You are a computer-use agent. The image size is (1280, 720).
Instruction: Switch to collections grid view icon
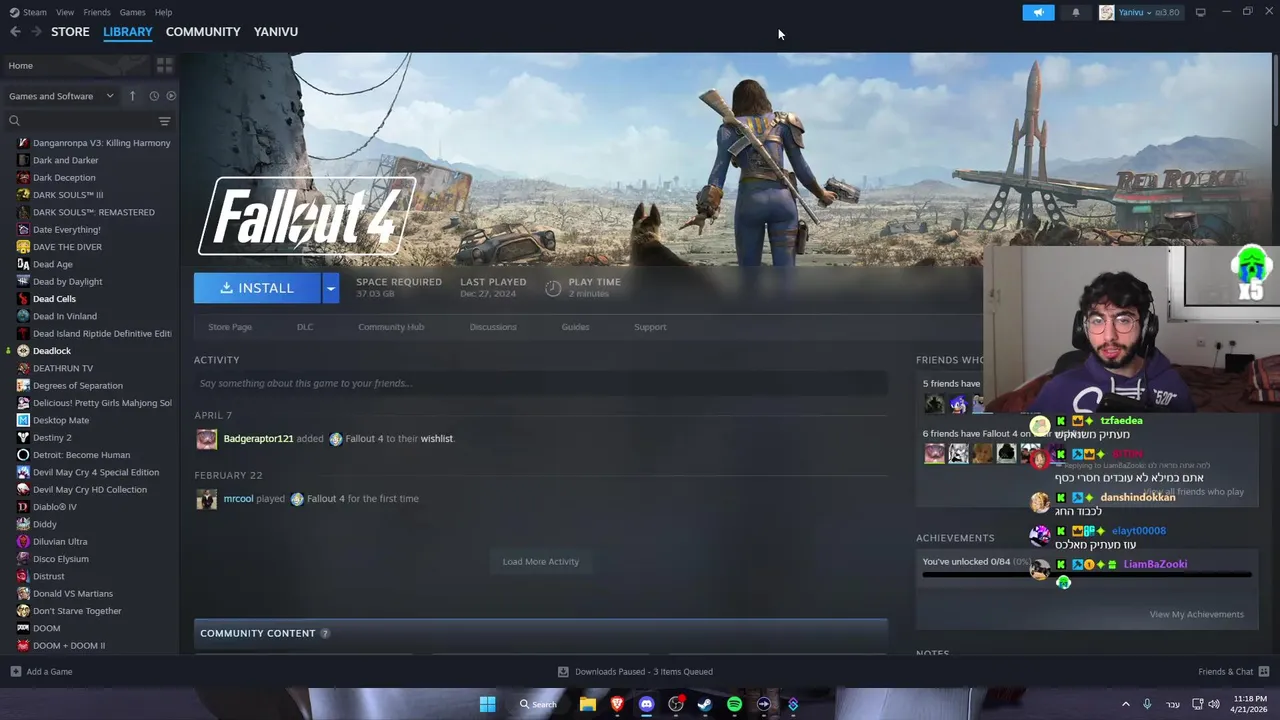[x=164, y=66]
